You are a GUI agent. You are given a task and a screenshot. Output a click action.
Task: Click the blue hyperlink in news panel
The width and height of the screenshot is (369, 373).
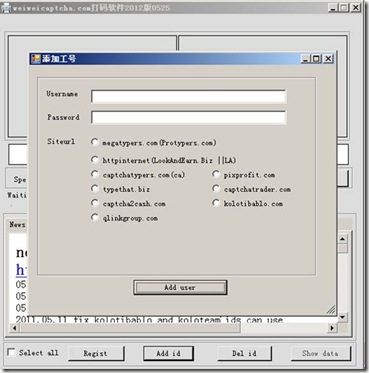(x=21, y=270)
